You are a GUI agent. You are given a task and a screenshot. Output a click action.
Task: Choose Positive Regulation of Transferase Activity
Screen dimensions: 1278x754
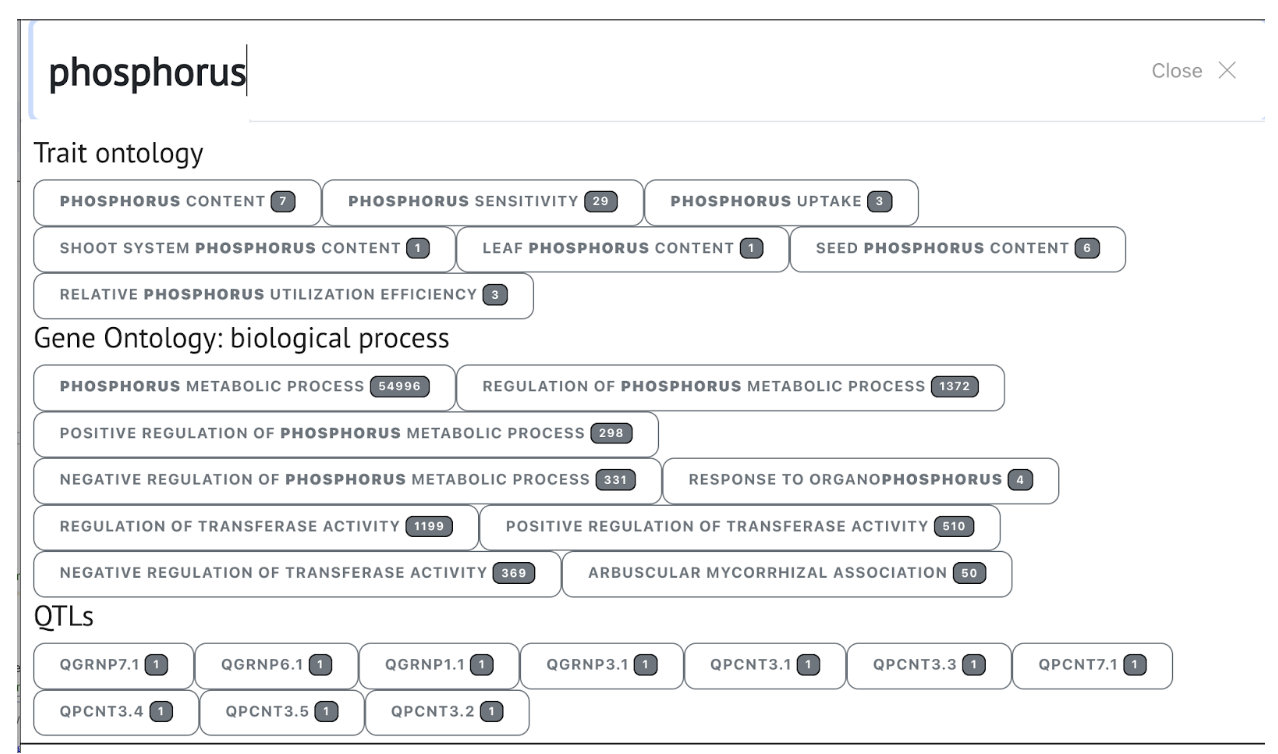point(739,527)
